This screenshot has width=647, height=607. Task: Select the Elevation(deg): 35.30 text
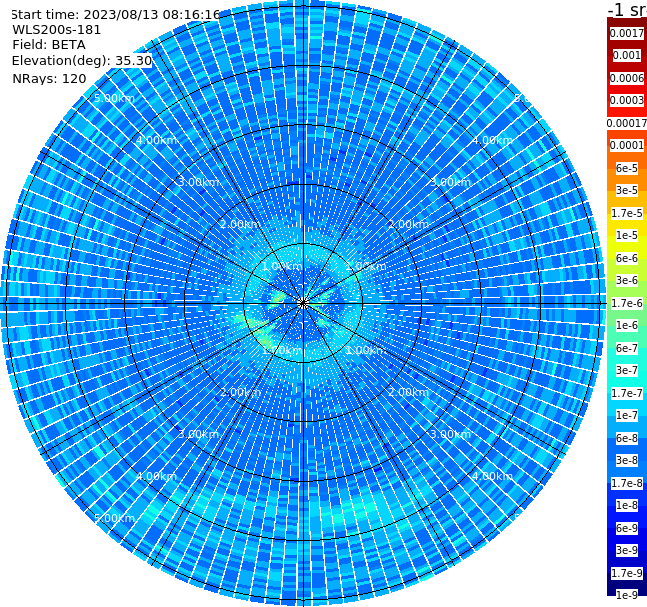pyautogui.click(x=82, y=61)
